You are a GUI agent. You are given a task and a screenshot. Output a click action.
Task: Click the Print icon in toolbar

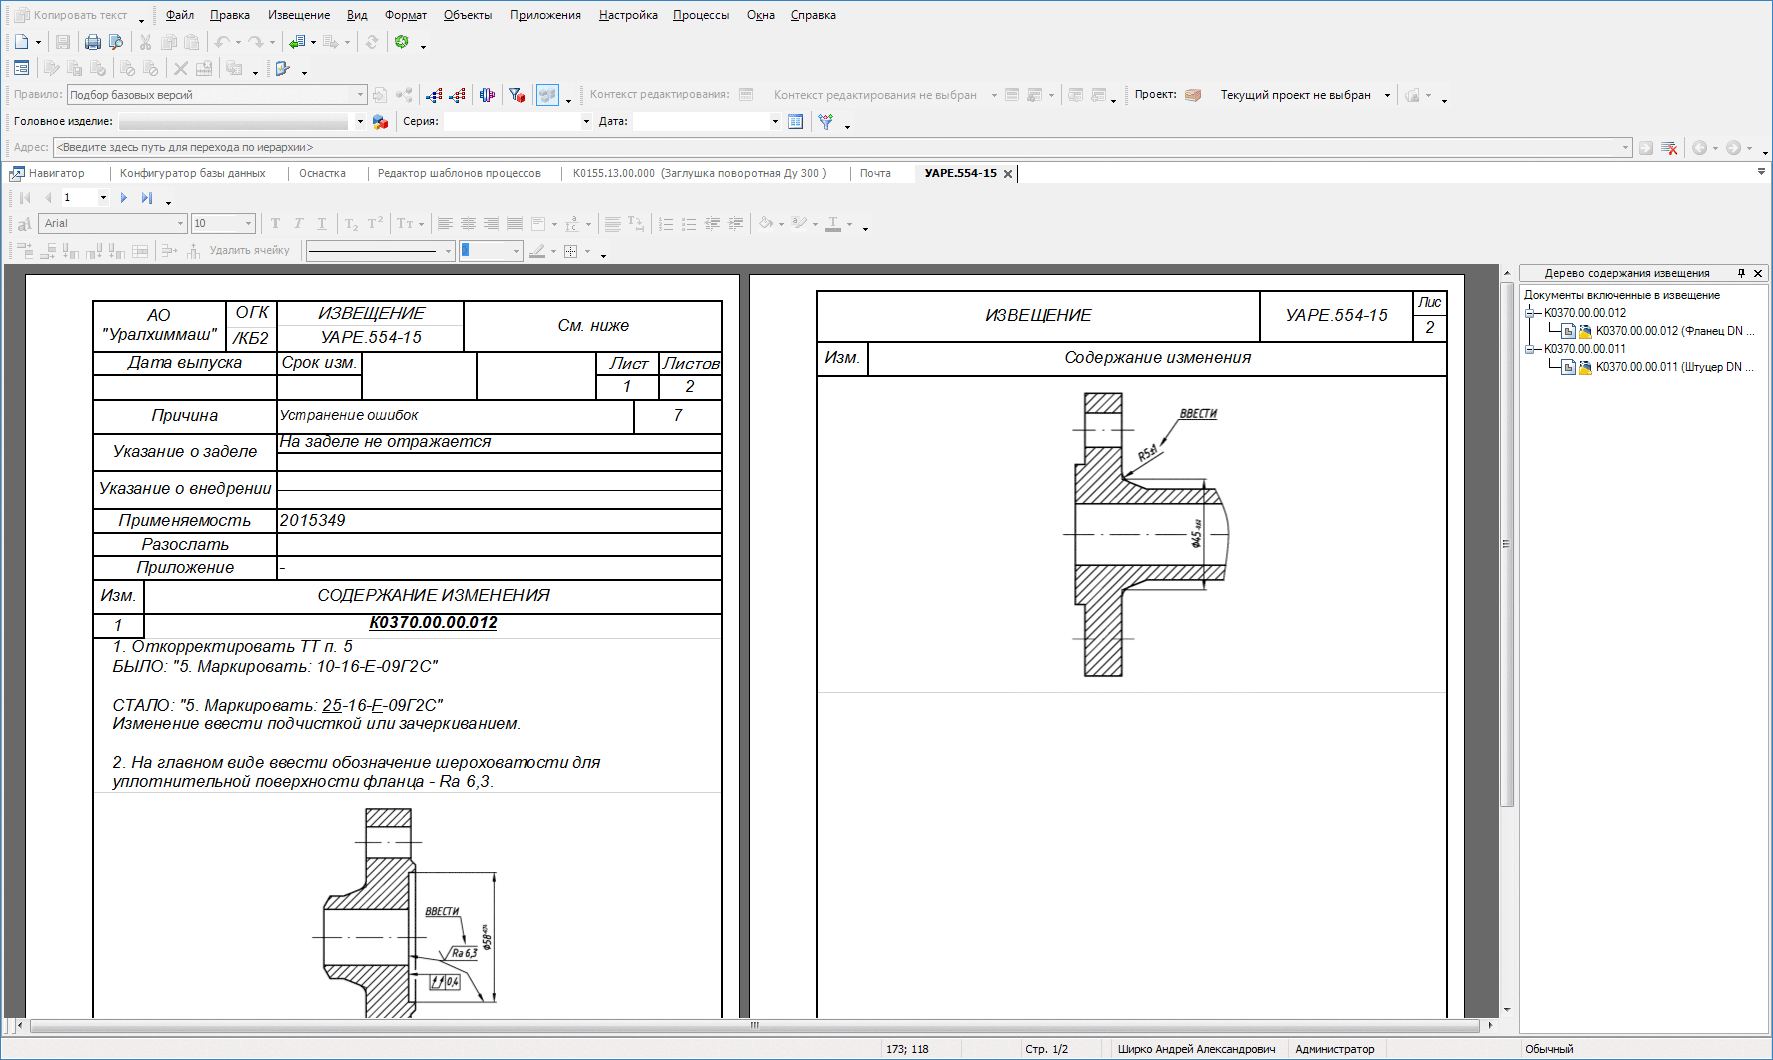tap(93, 42)
